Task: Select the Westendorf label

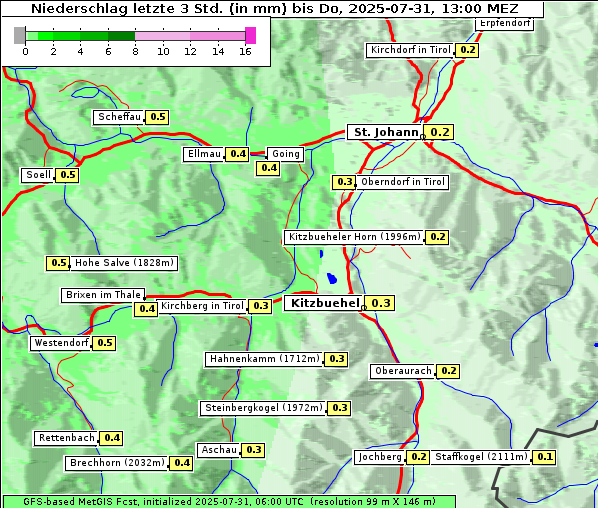Action: 61,343
